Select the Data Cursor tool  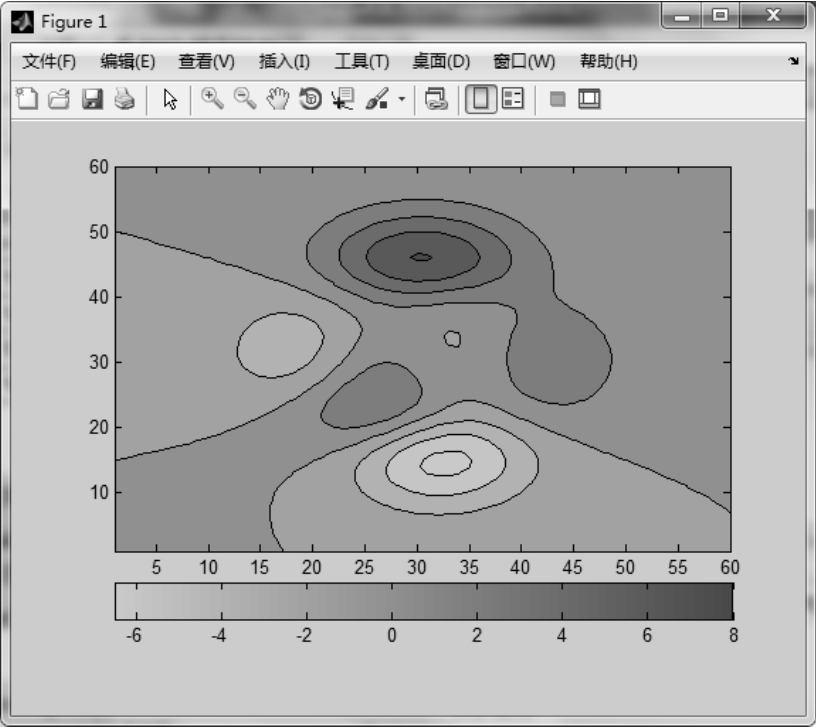342,99
